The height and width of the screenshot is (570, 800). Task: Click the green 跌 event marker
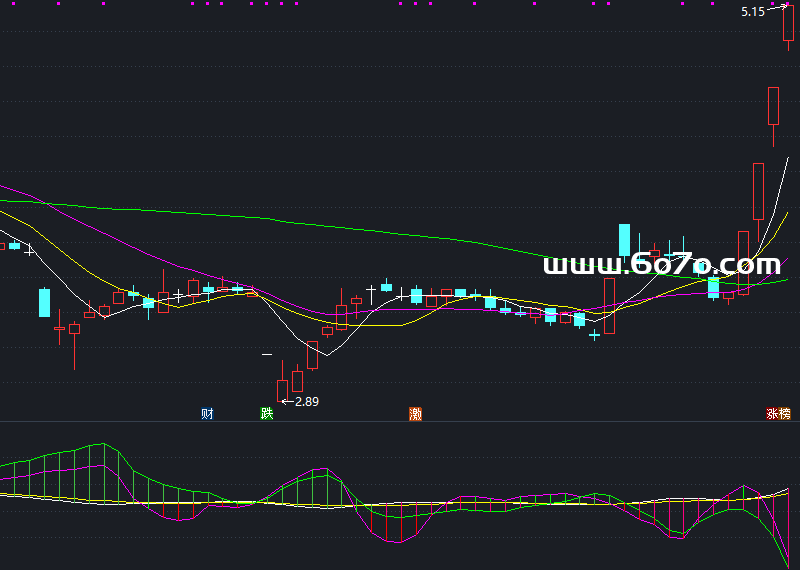(x=267, y=413)
